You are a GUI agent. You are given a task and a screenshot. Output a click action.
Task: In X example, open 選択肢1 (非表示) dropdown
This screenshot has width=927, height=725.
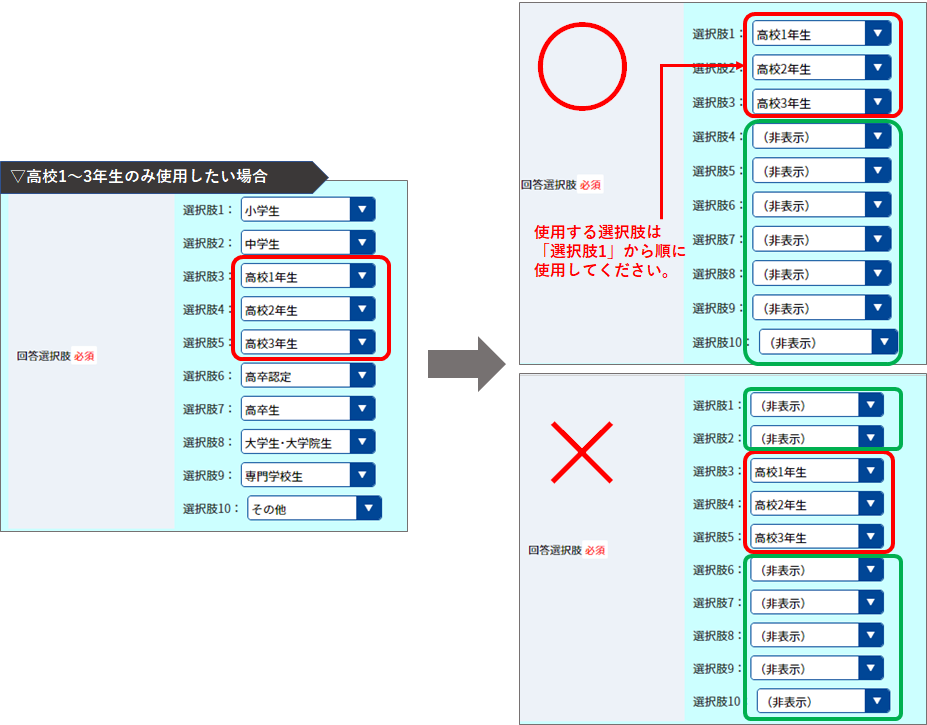[817, 405]
